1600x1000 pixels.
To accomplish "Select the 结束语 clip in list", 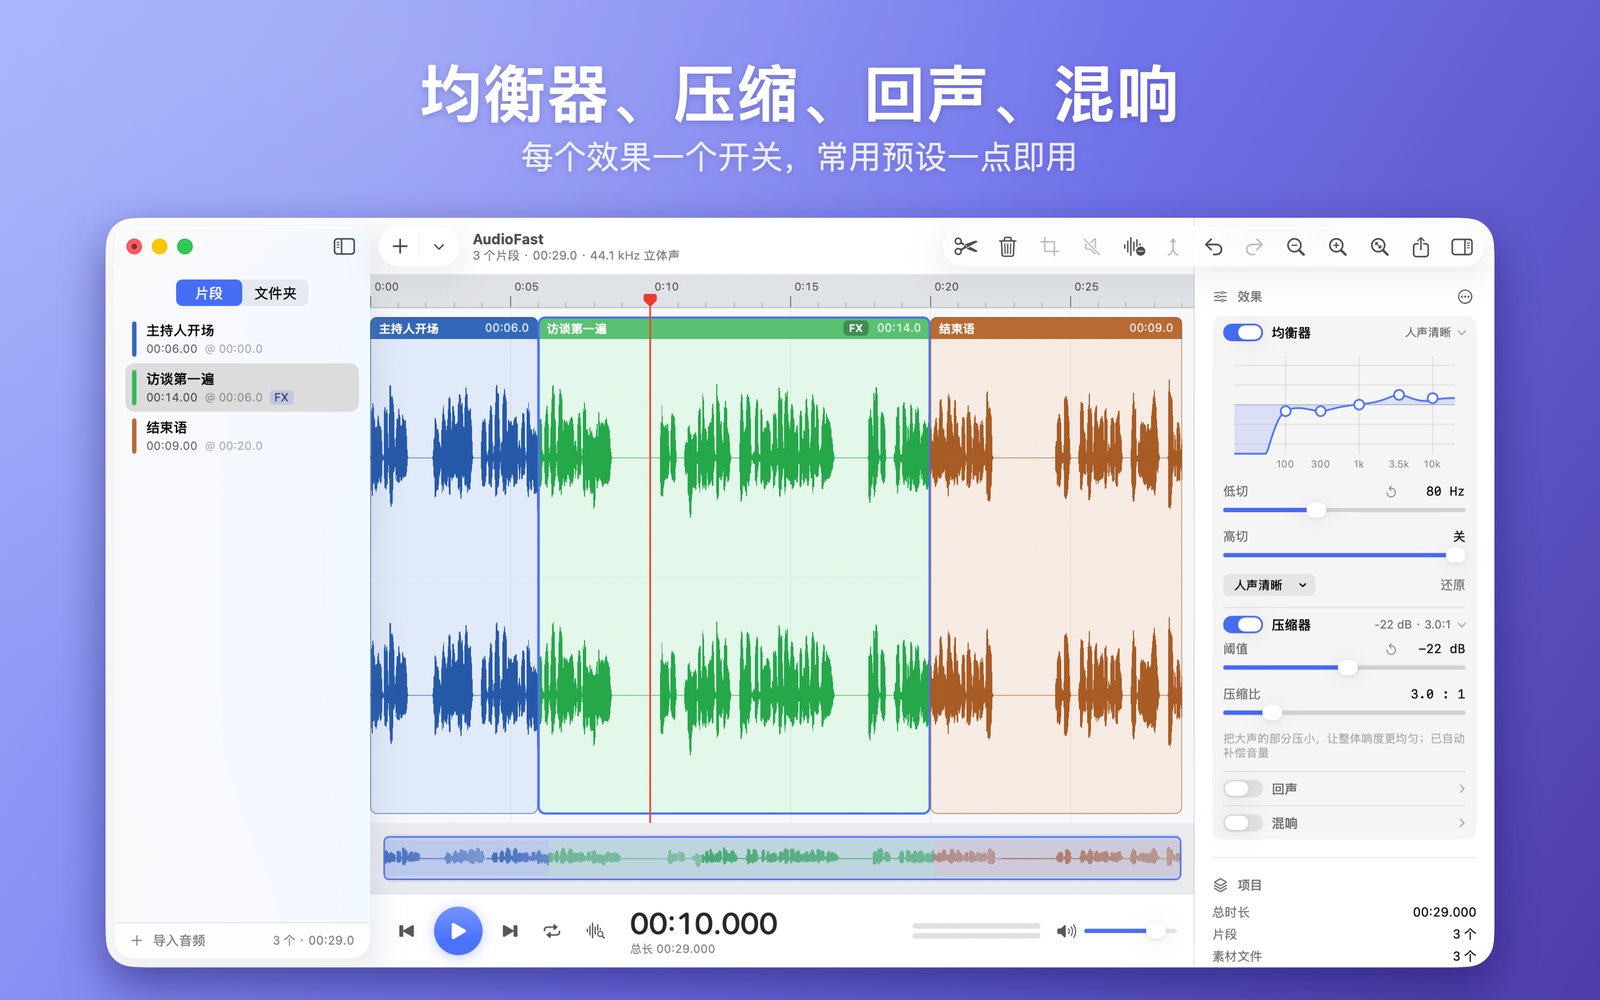I will (242, 436).
